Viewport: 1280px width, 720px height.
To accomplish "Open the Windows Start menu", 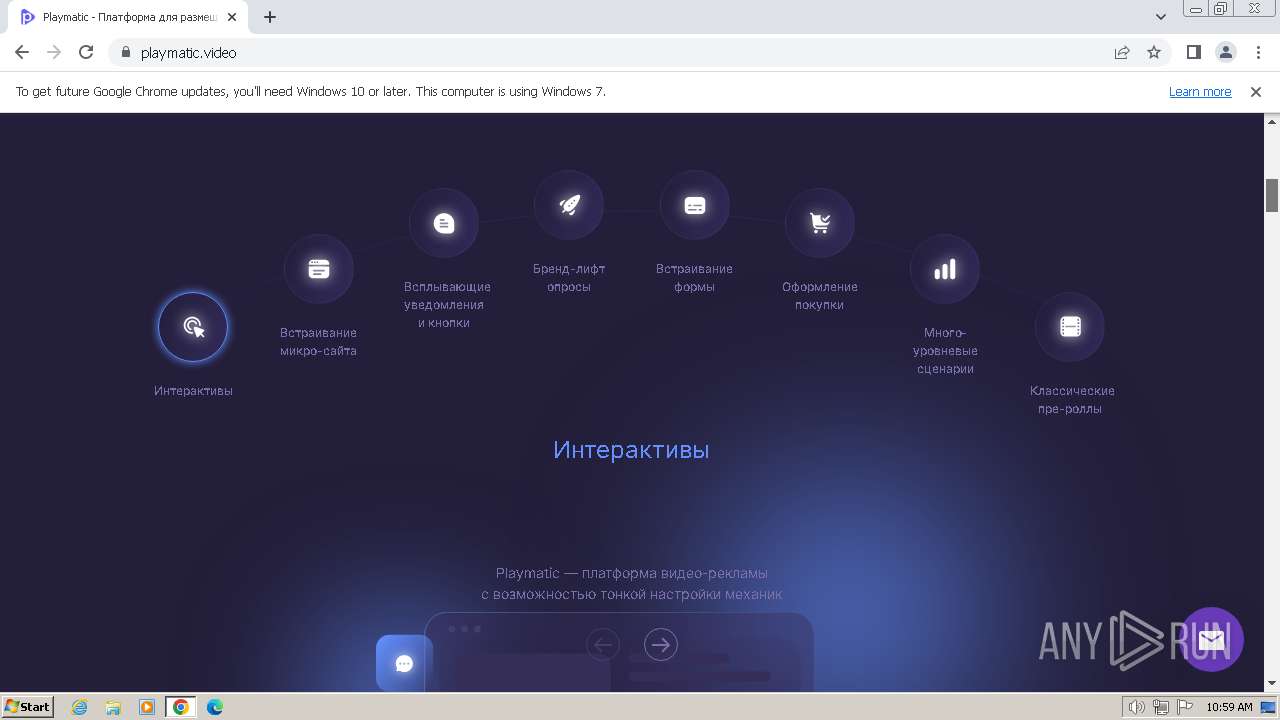I will tap(28, 707).
